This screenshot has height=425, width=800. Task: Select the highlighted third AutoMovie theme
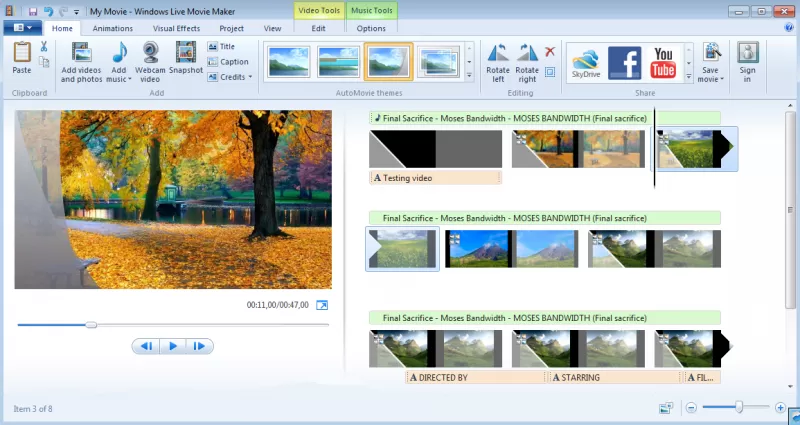[x=388, y=62]
